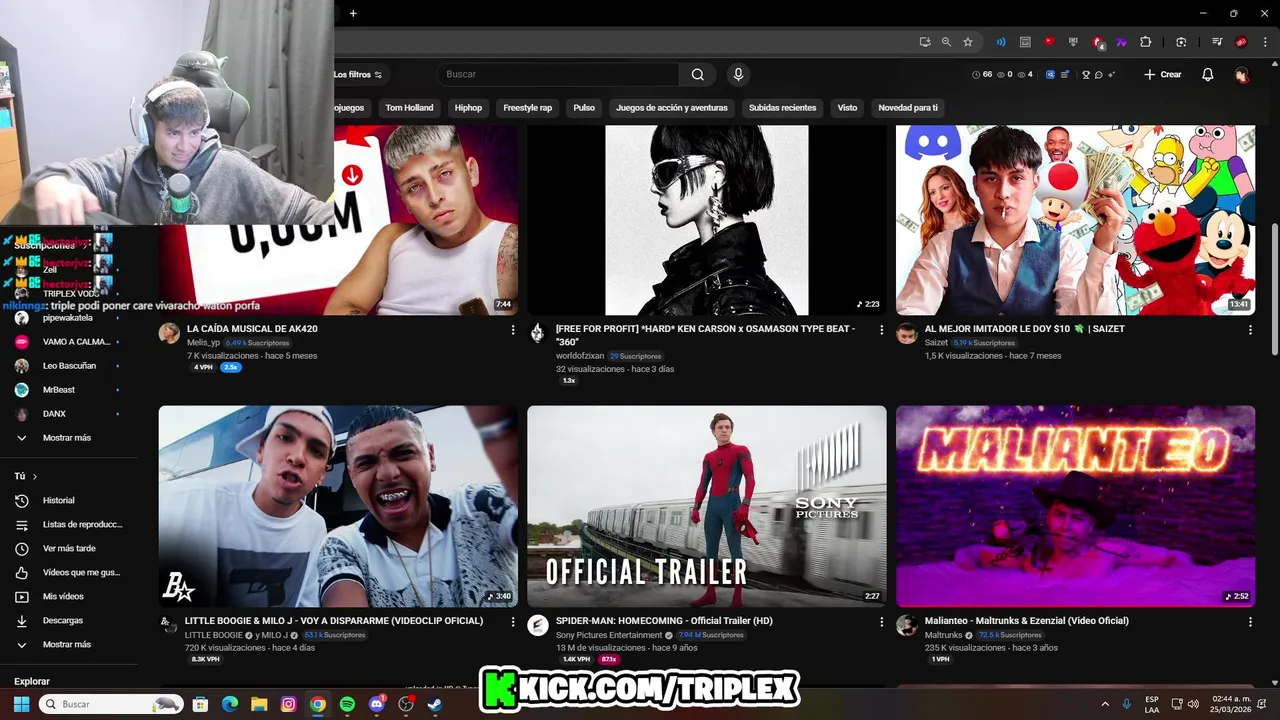
Task: Open Discord from the taskbar
Action: pyautogui.click(x=377, y=704)
